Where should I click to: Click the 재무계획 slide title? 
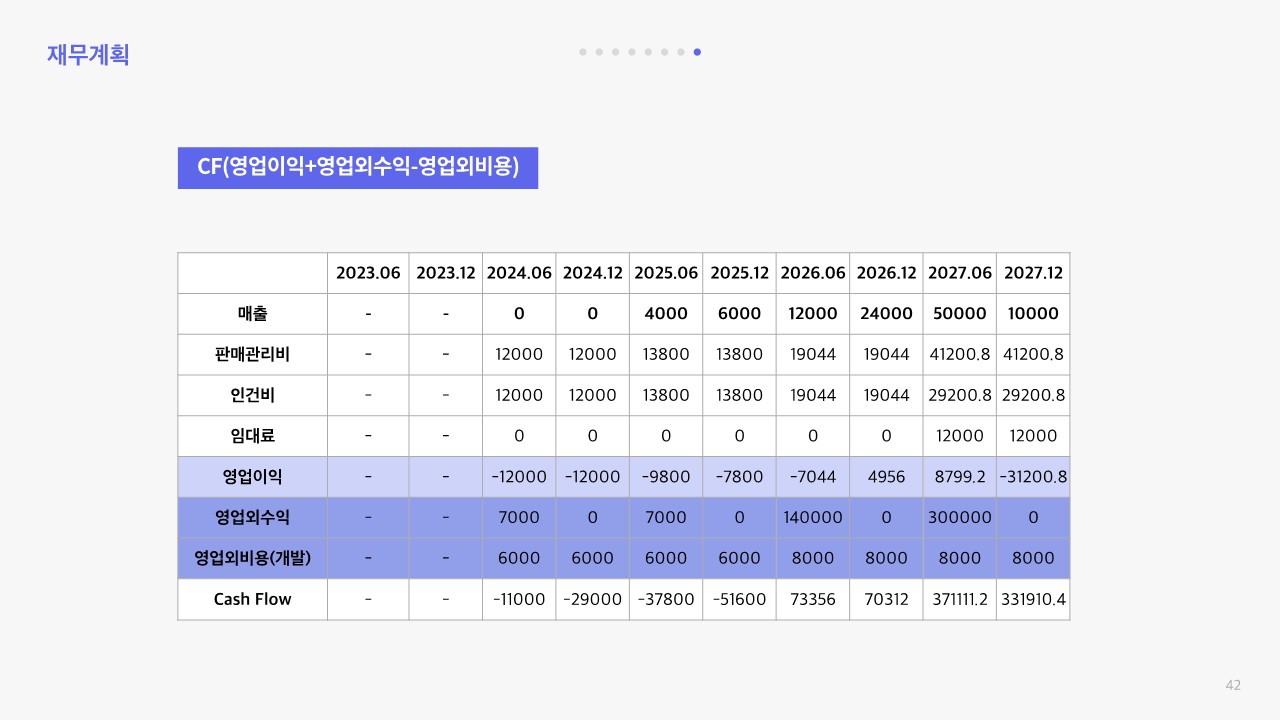coord(88,54)
